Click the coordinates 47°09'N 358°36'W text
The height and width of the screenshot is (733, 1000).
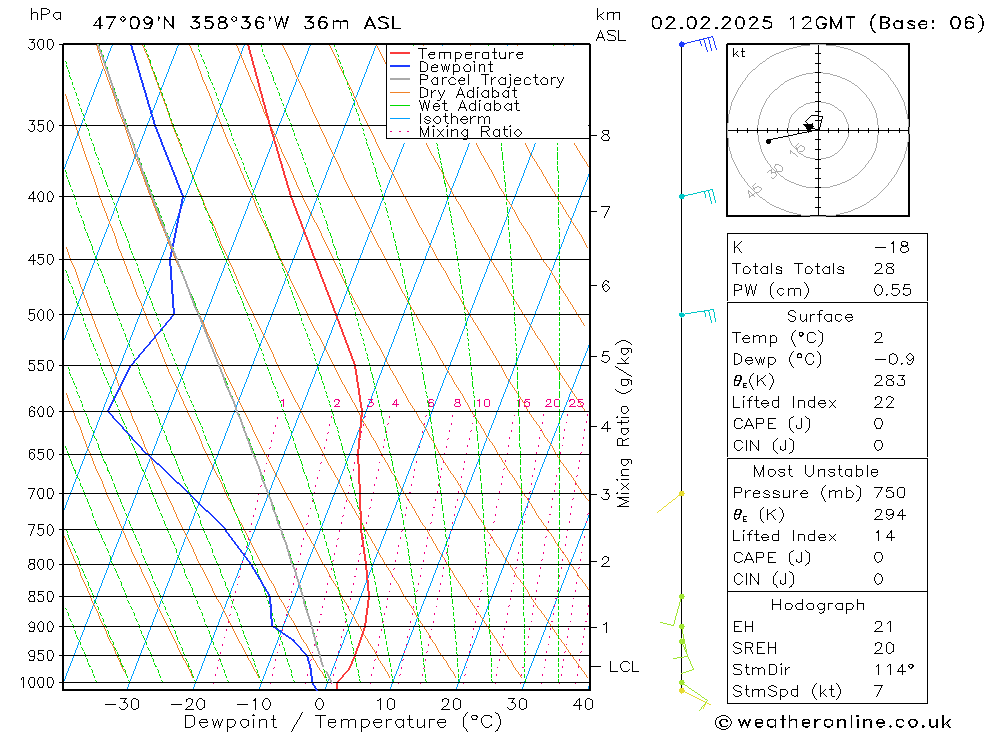191,24
